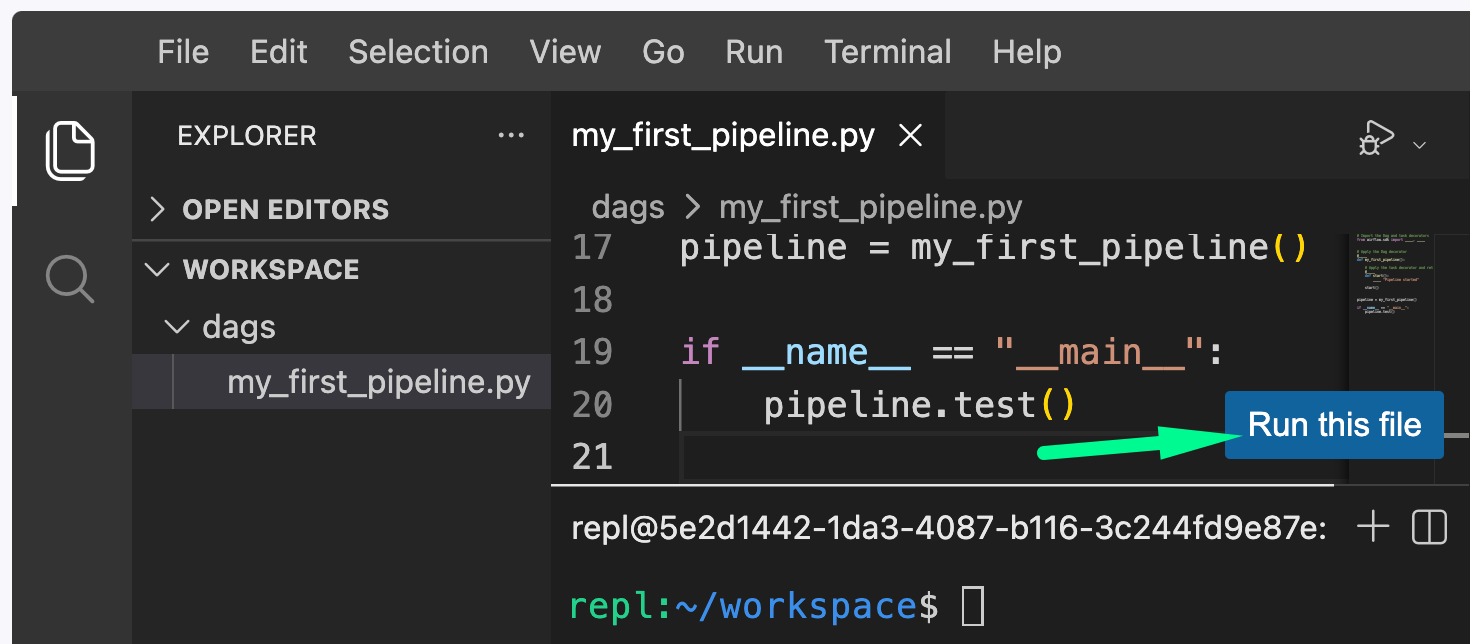1470x644 pixels.
Task: Open the Selection menu
Action: point(418,52)
